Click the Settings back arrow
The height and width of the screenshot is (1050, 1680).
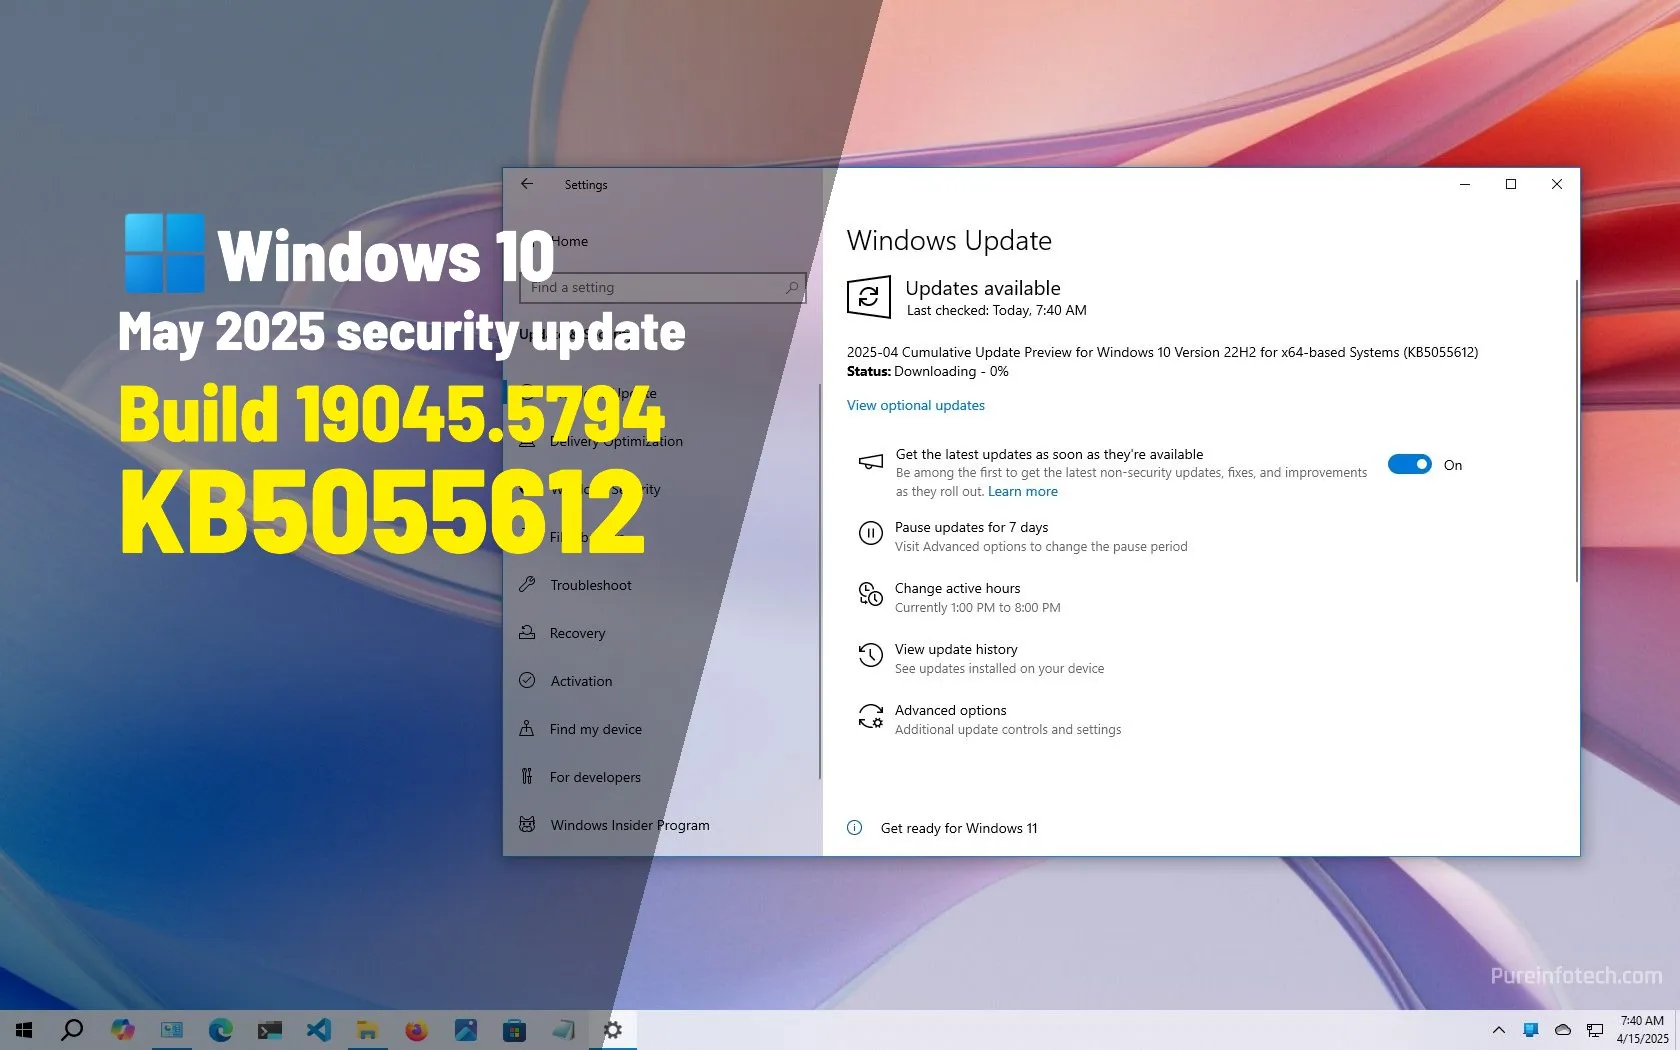point(527,184)
